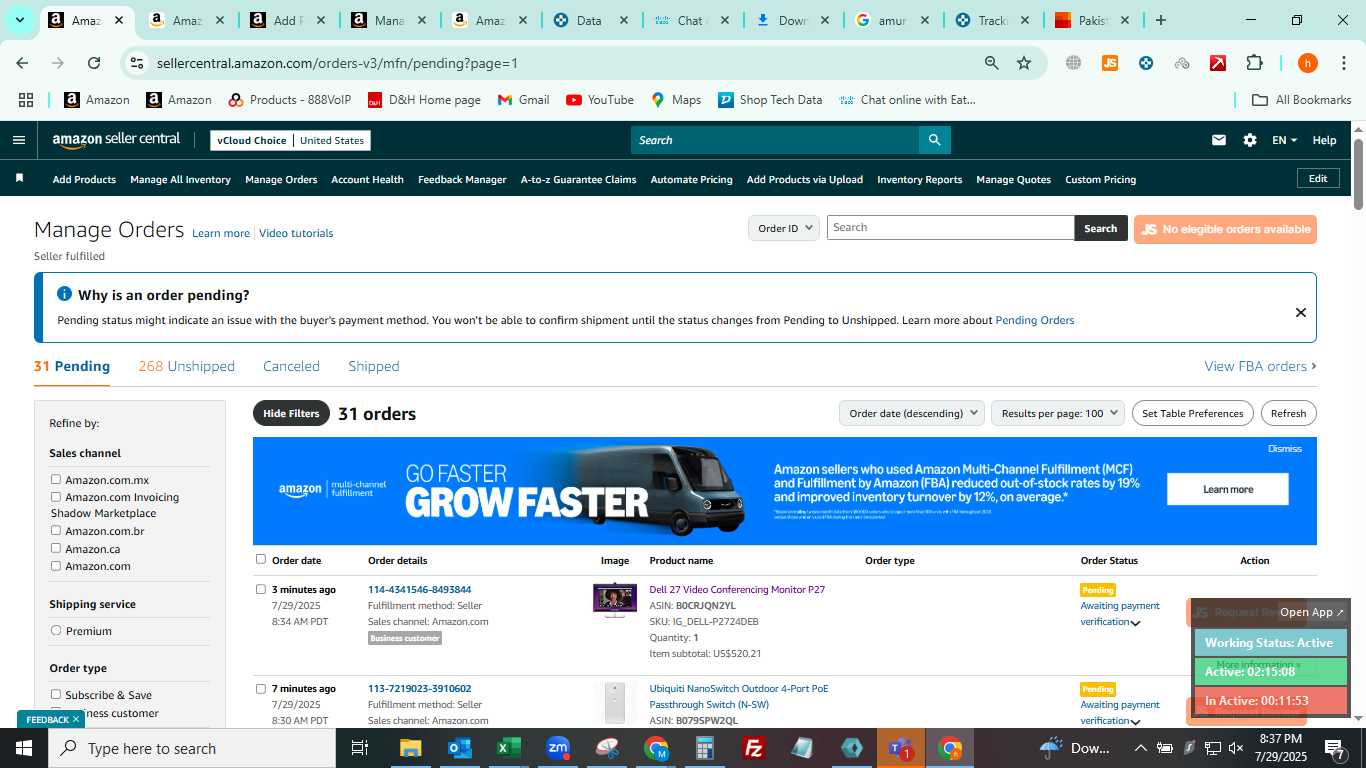Click the orders Refresh button

[x=1288, y=413]
